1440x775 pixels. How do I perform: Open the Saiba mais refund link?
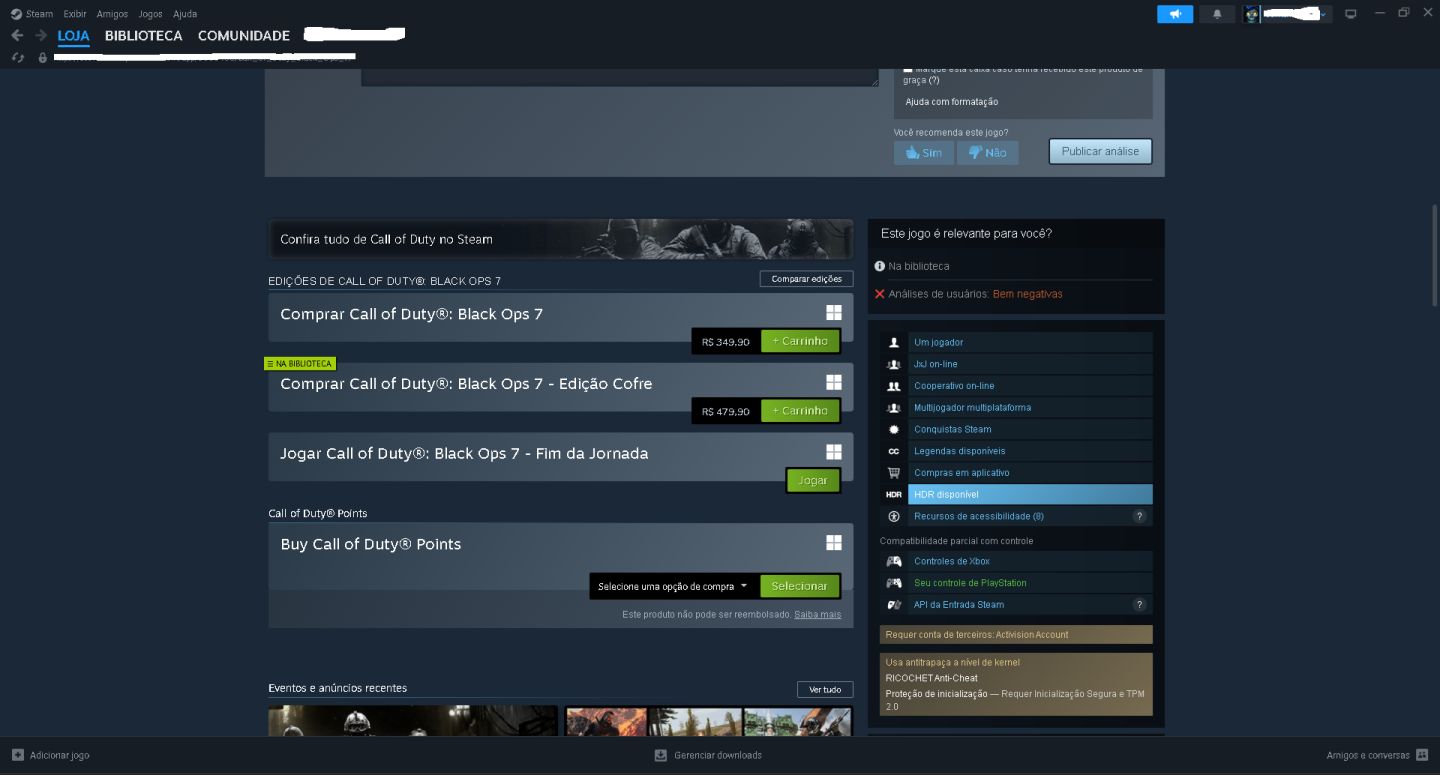818,614
